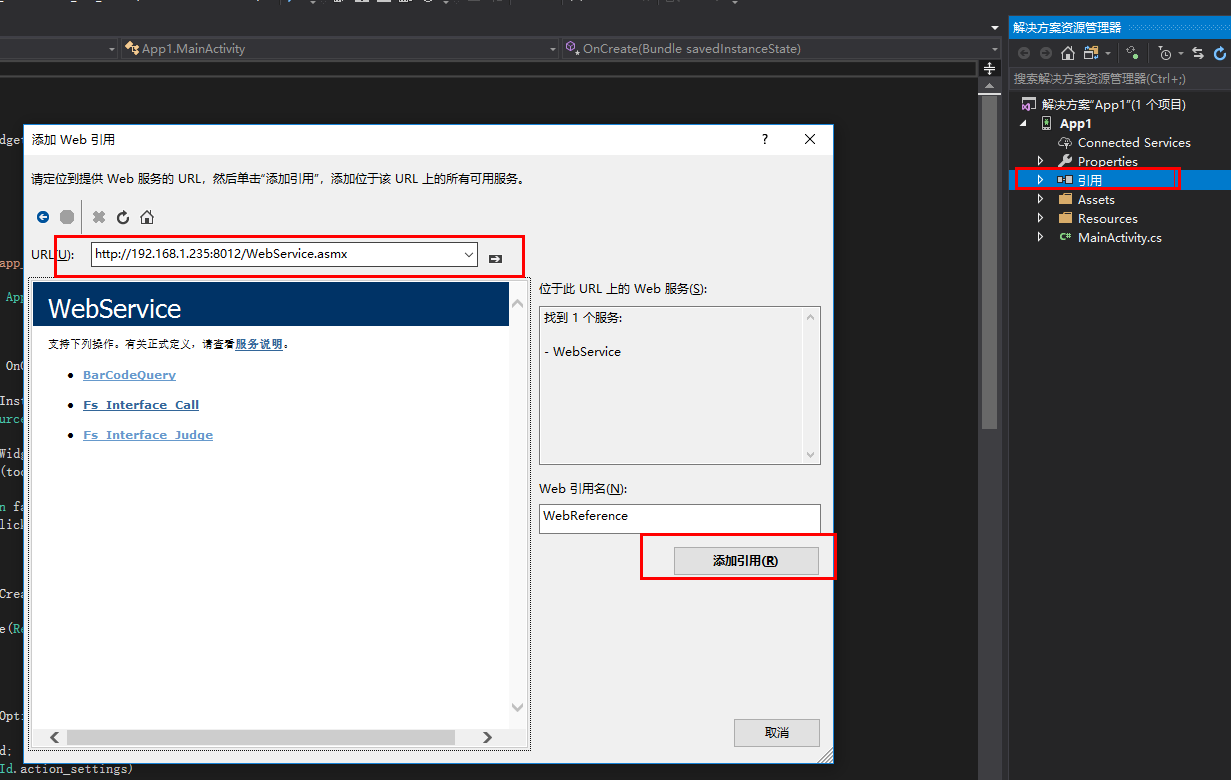Click the Go arrow next to URL field
The height and width of the screenshot is (780, 1231).
[x=495, y=259]
